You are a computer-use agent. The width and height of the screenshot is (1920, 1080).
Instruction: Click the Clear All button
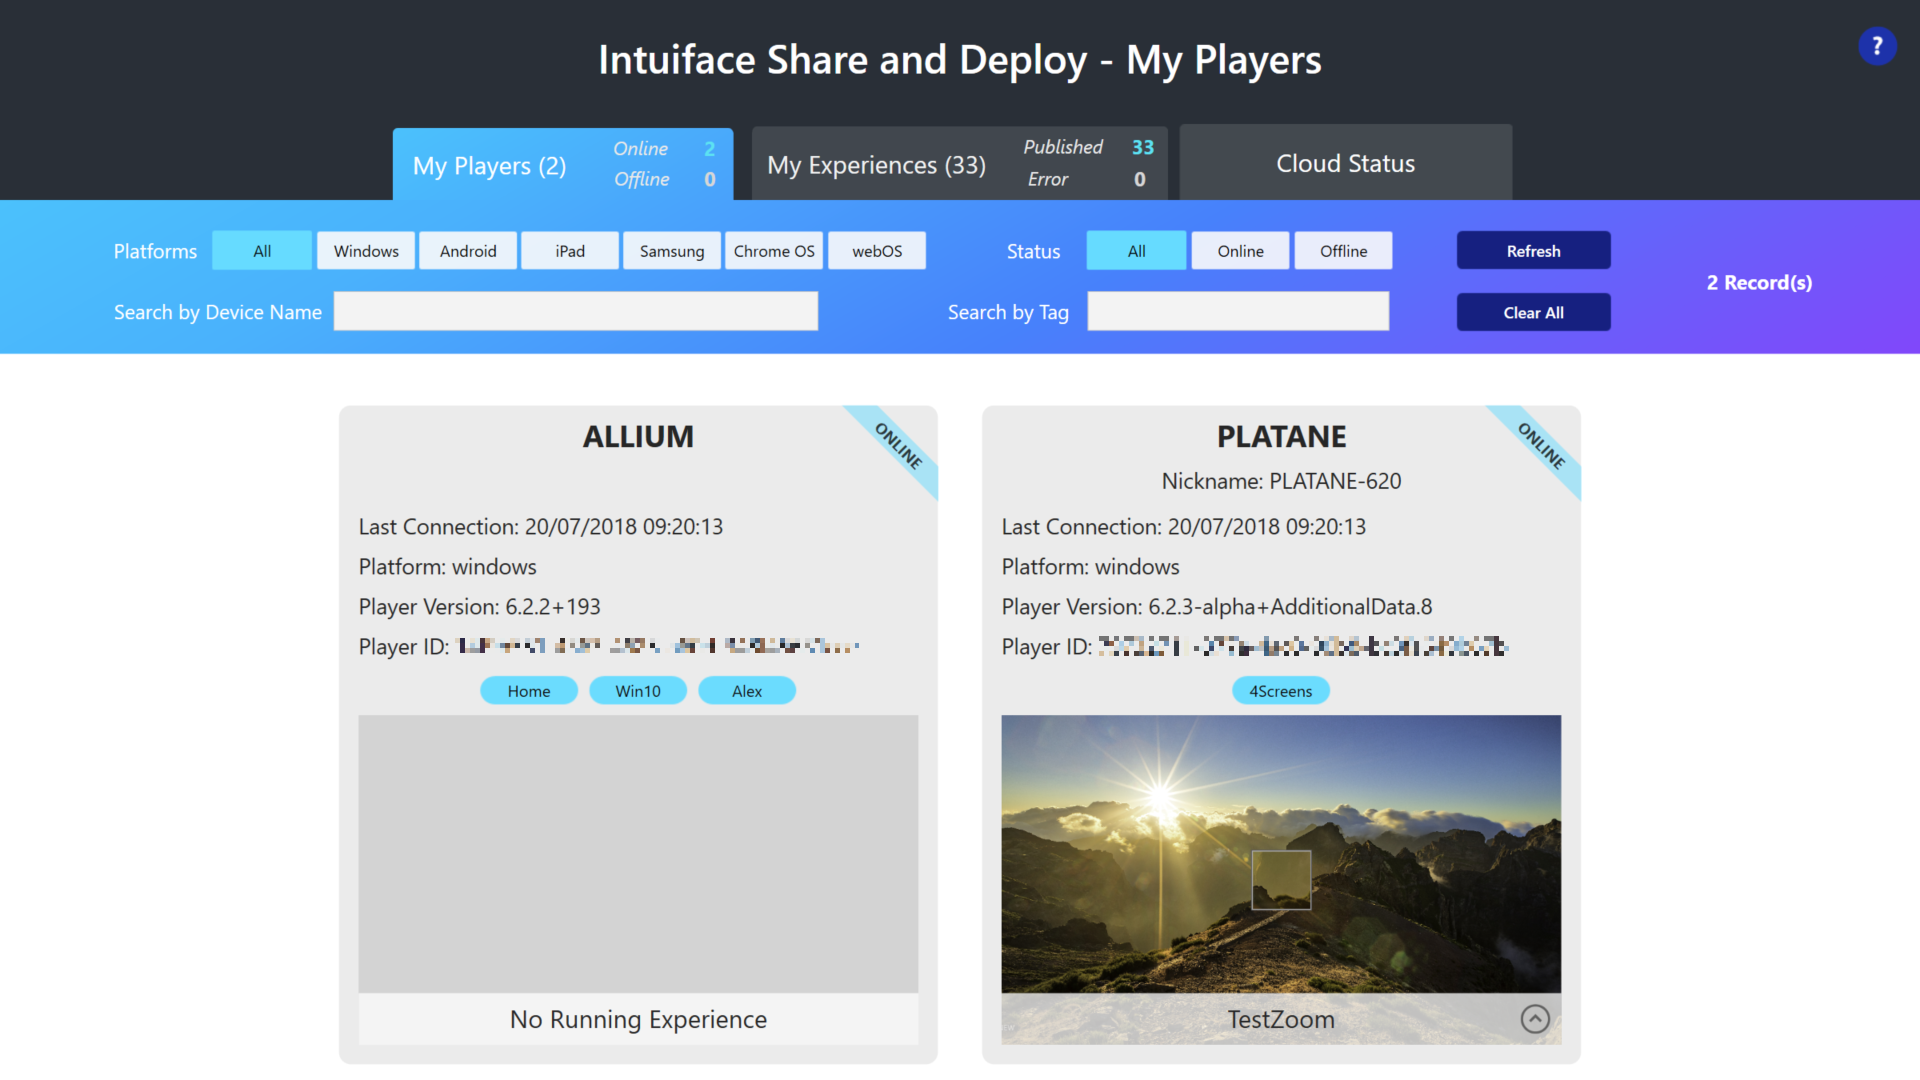pos(1534,313)
